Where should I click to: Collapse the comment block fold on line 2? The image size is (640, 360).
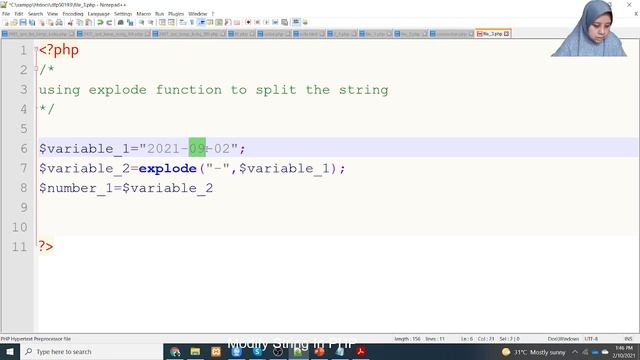[36, 69]
